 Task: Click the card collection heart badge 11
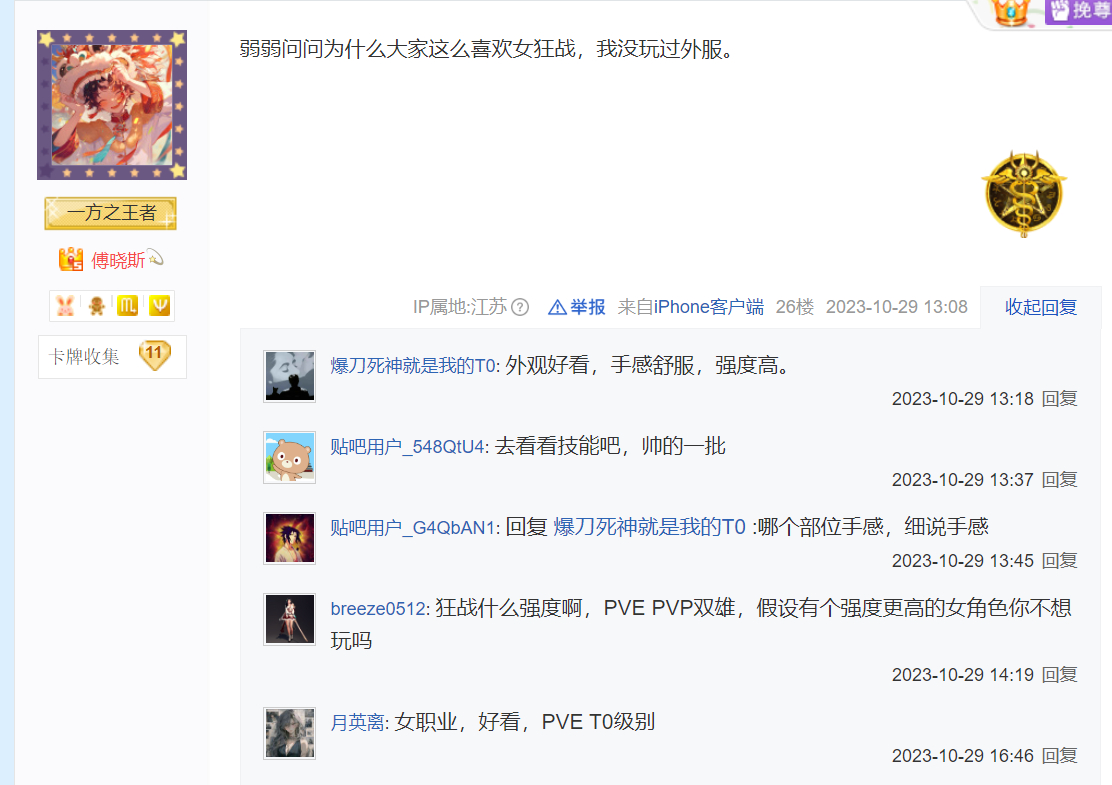click(155, 355)
